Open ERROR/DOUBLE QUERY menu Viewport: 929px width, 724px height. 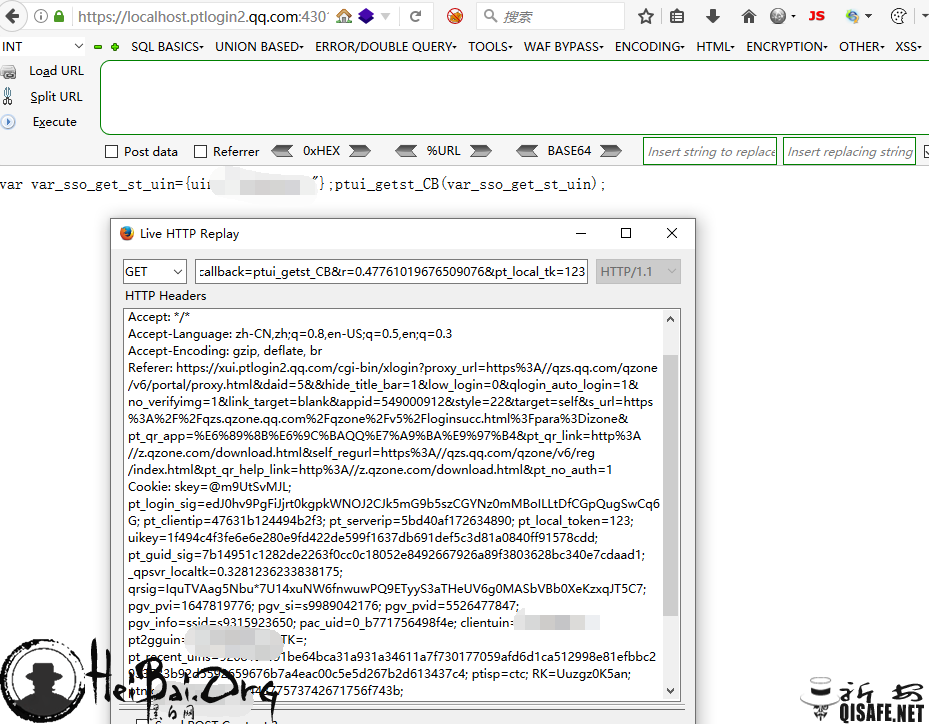(x=386, y=47)
